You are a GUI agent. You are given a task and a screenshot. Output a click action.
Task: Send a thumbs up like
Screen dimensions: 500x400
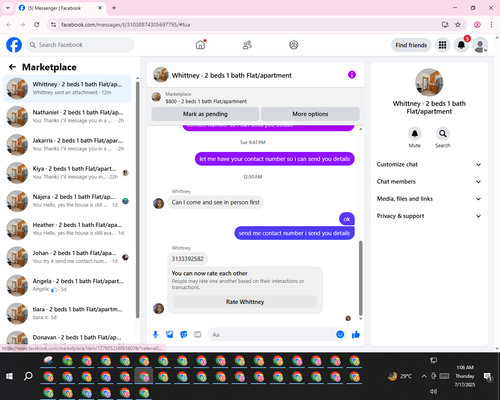[x=356, y=334]
